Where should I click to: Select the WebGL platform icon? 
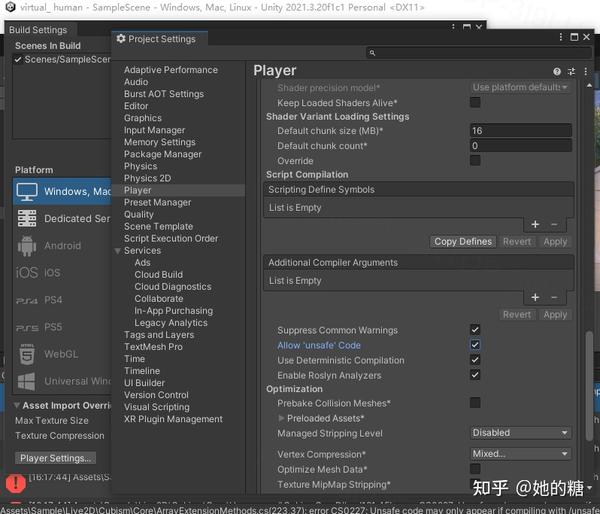point(27,354)
